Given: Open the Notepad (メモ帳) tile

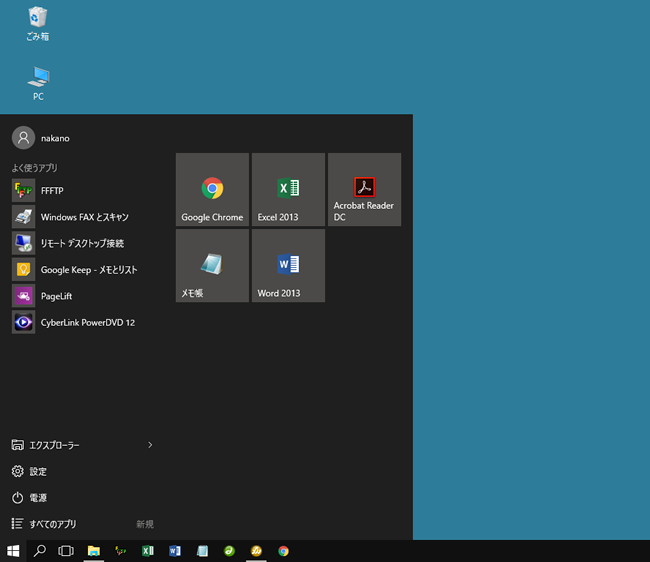Looking at the screenshot, I should (x=212, y=265).
